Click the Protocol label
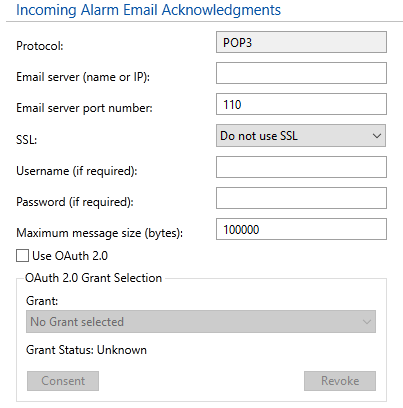 coord(40,46)
